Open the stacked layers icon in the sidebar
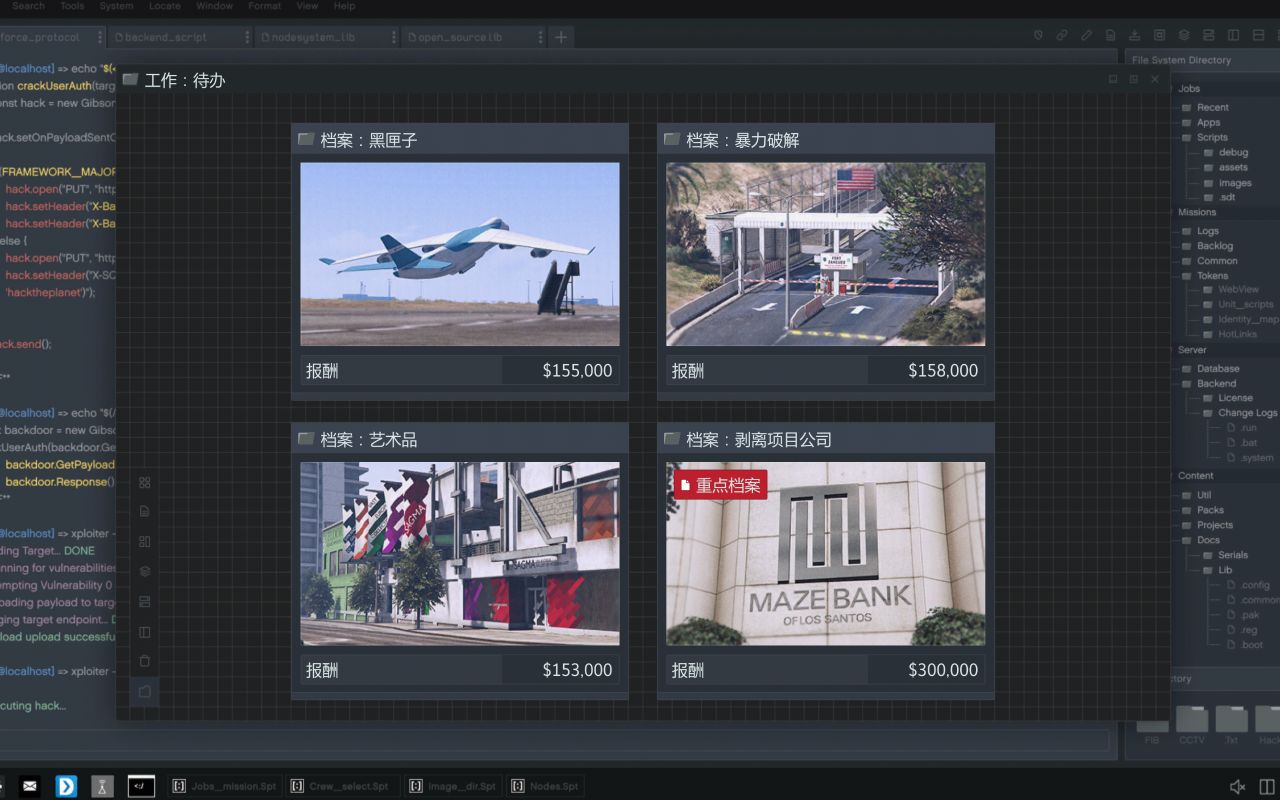Viewport: 1280px width, 800px height. coord(145,572)
